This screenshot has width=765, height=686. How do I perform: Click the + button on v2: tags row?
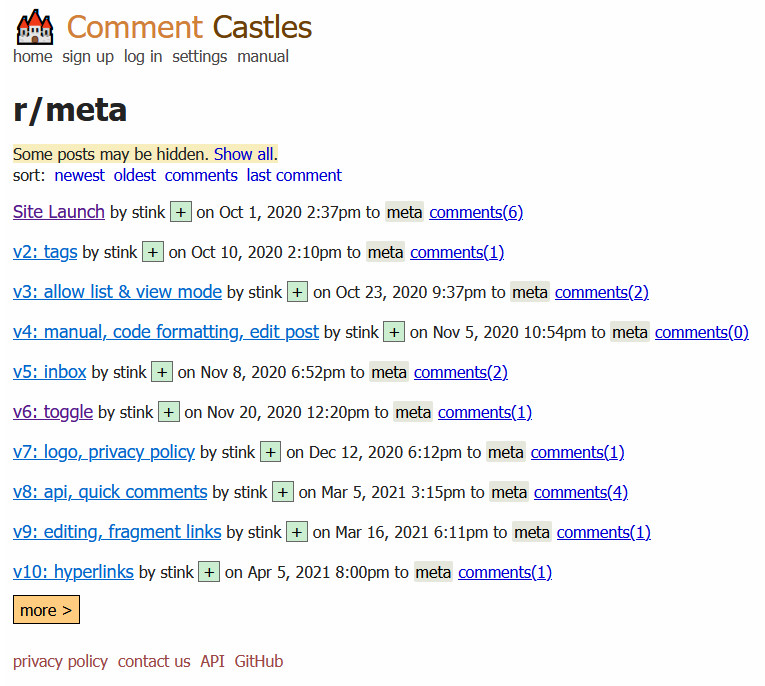pyautogui.click(x=153, y=252)
